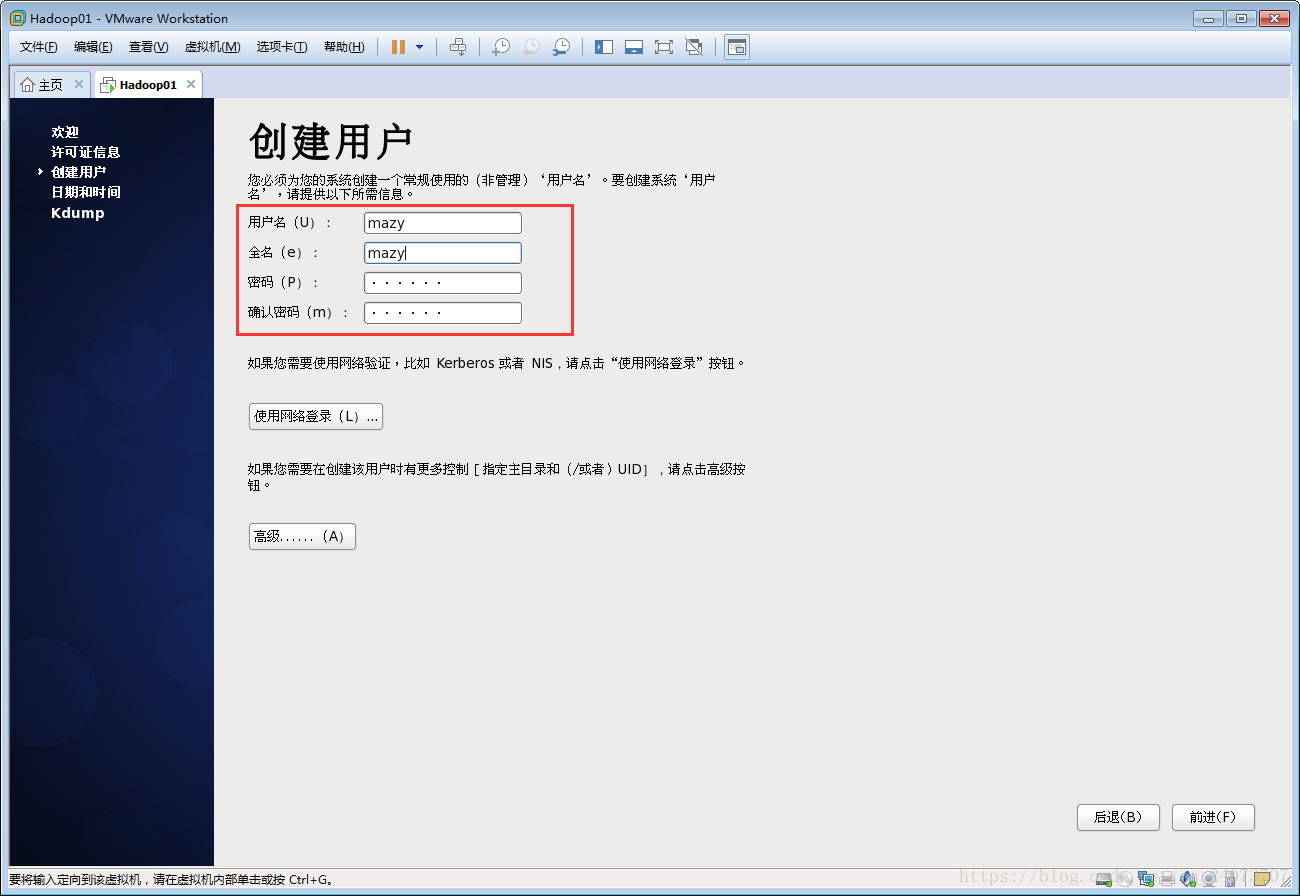This screenshot has height=896, width=1300.
Task: Pause the virtual machine with the pause icon
Action: 398,47
